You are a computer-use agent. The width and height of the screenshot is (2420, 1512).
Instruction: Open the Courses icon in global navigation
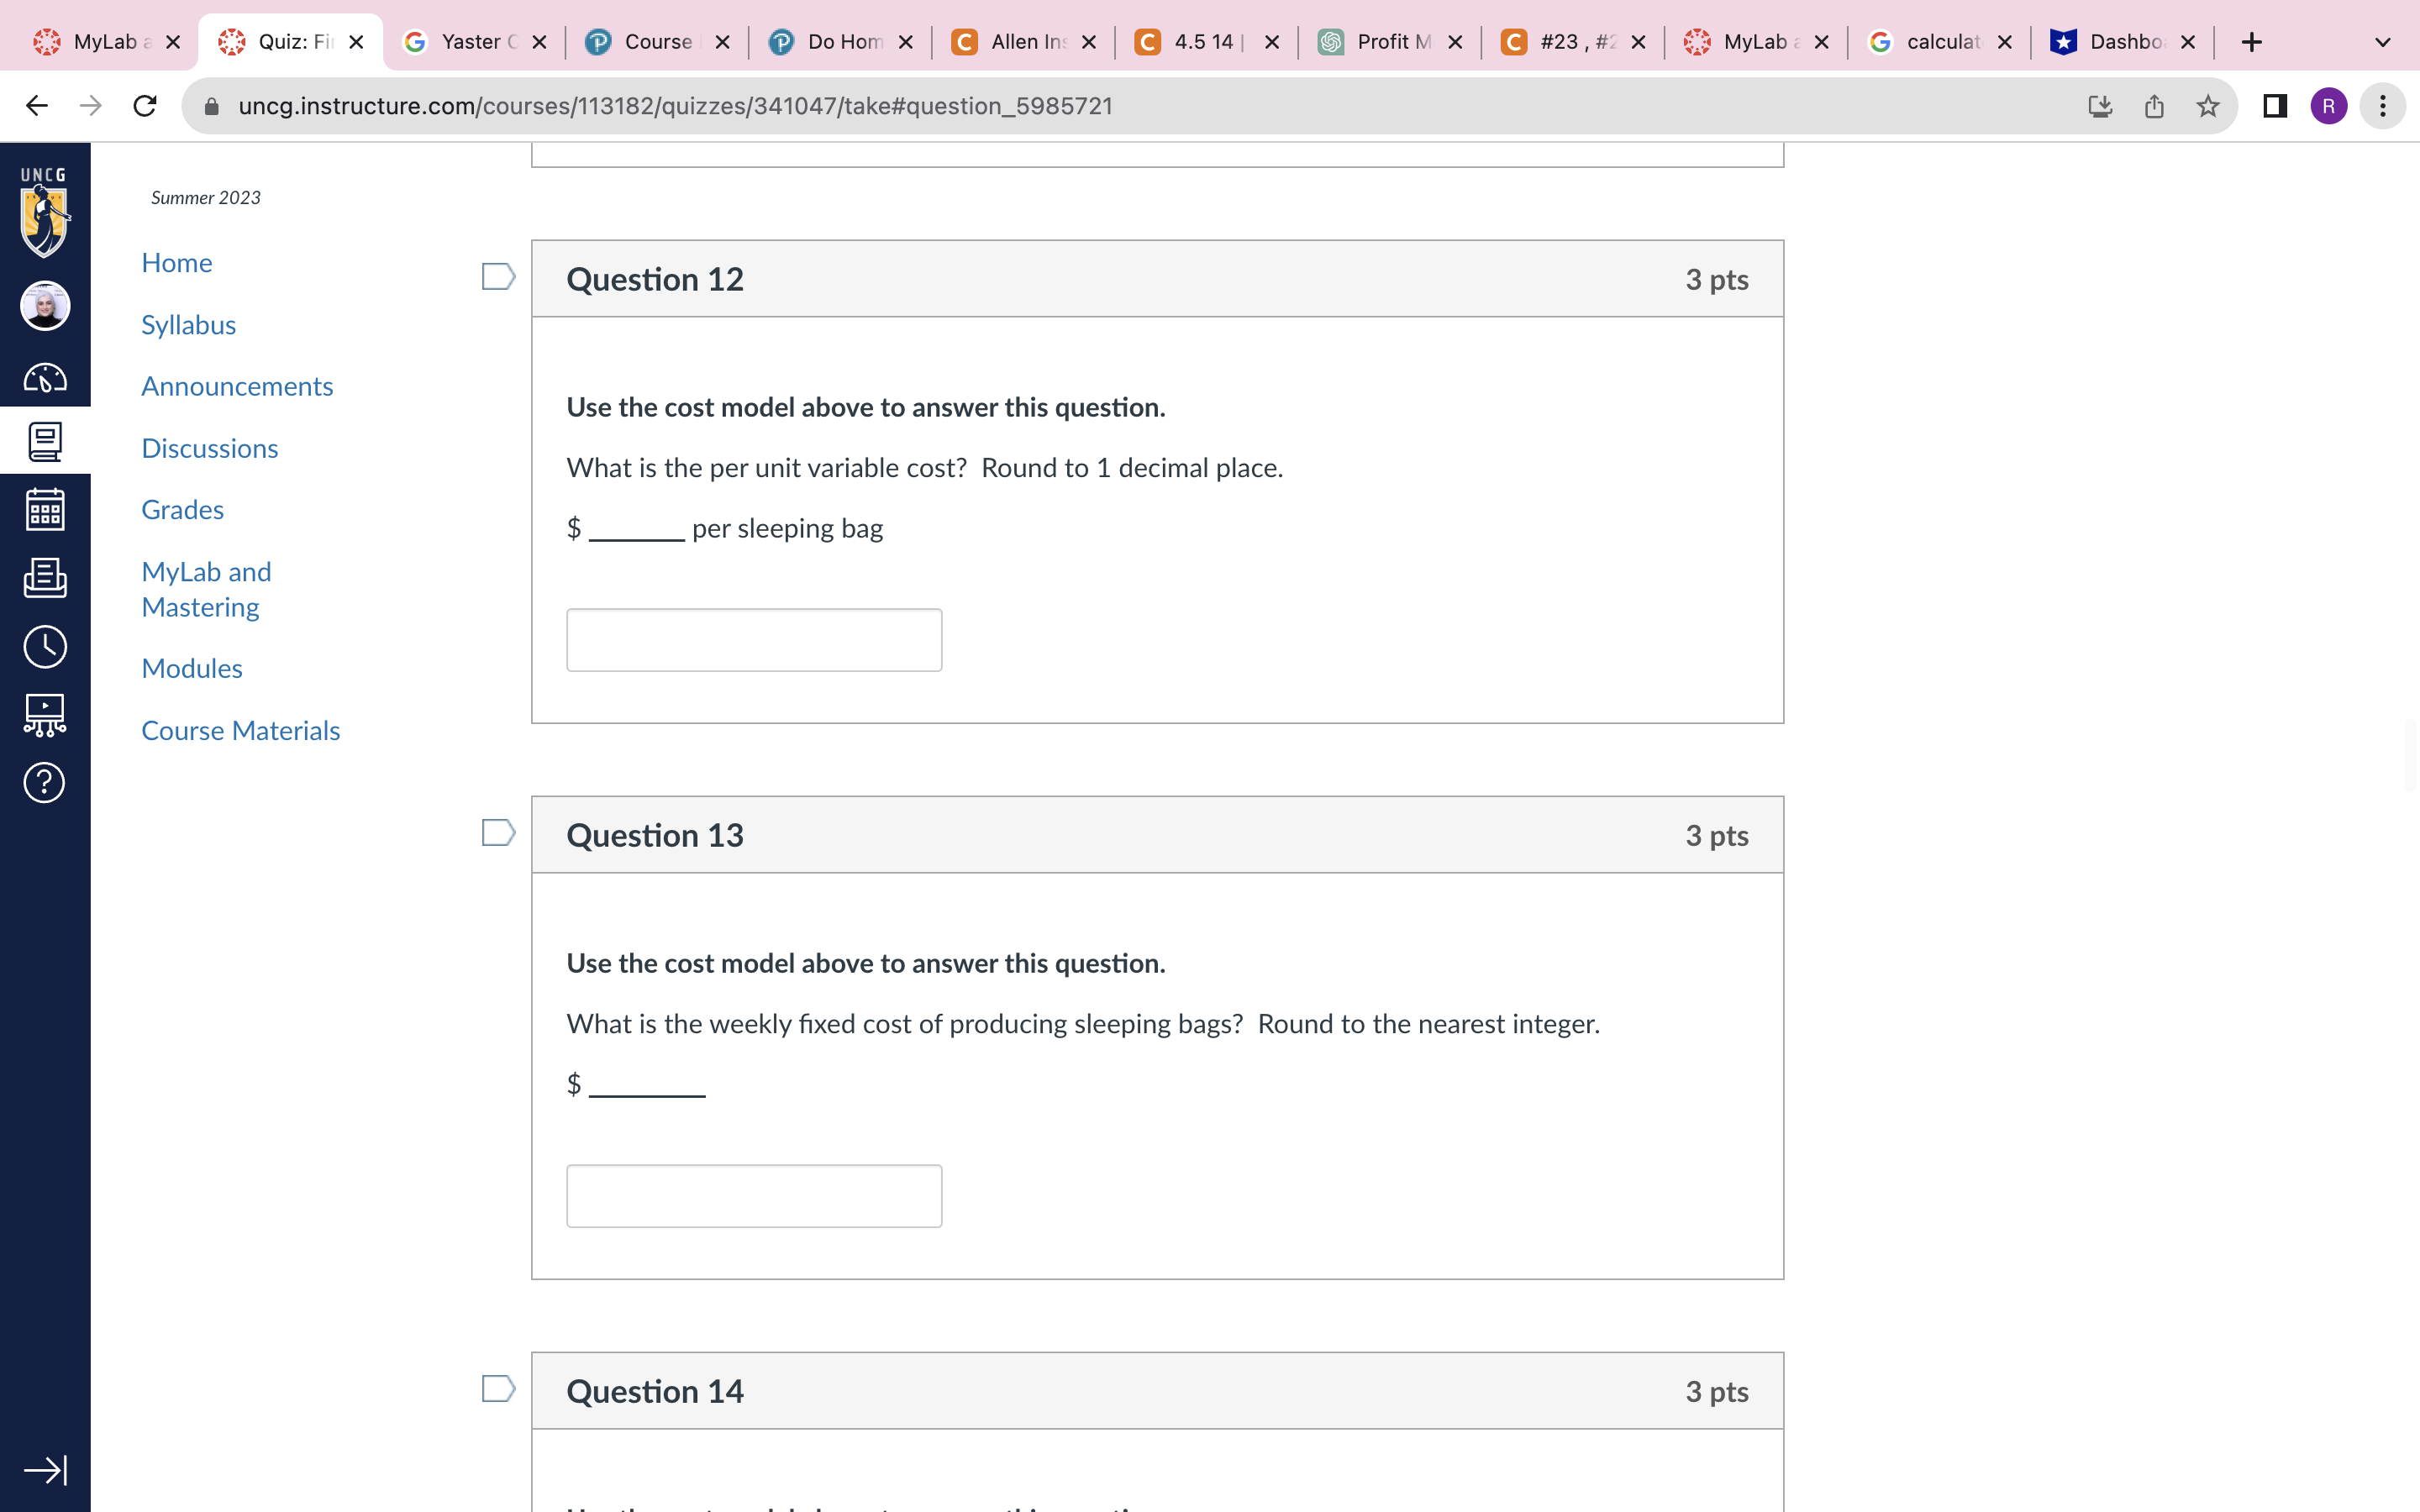pyautogui.click(x=45, y=441)
